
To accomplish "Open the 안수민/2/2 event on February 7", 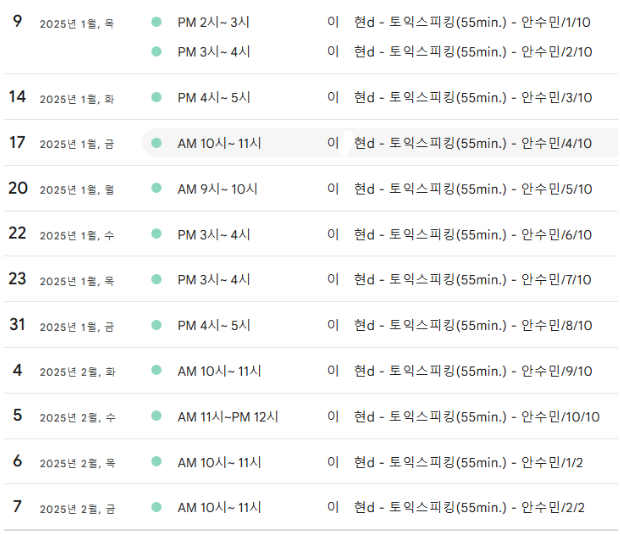I will tap(468, 507).
